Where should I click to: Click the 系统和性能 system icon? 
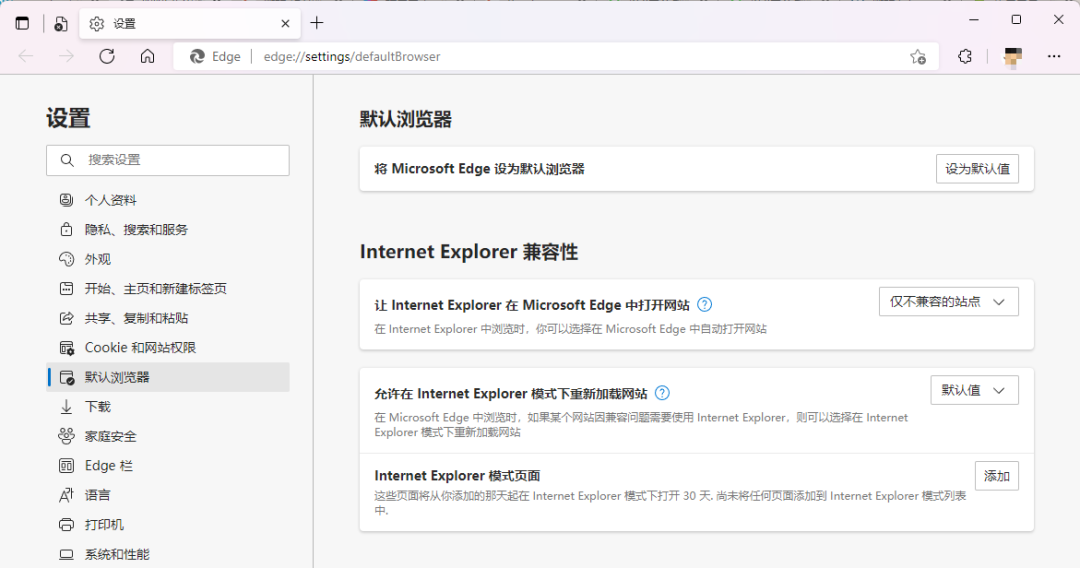(66, 554)
